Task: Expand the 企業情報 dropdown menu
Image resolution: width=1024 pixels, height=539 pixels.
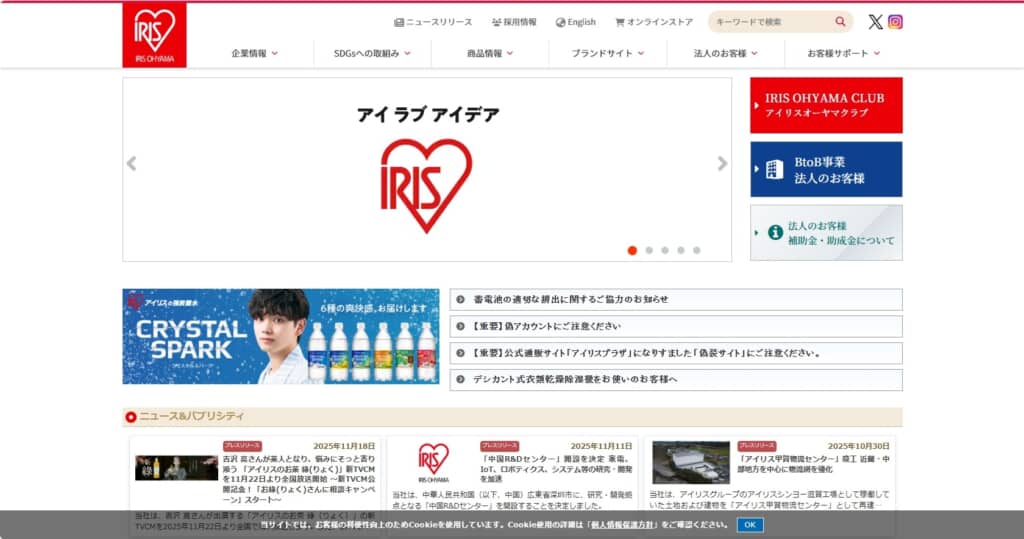Action: [254, 53]
